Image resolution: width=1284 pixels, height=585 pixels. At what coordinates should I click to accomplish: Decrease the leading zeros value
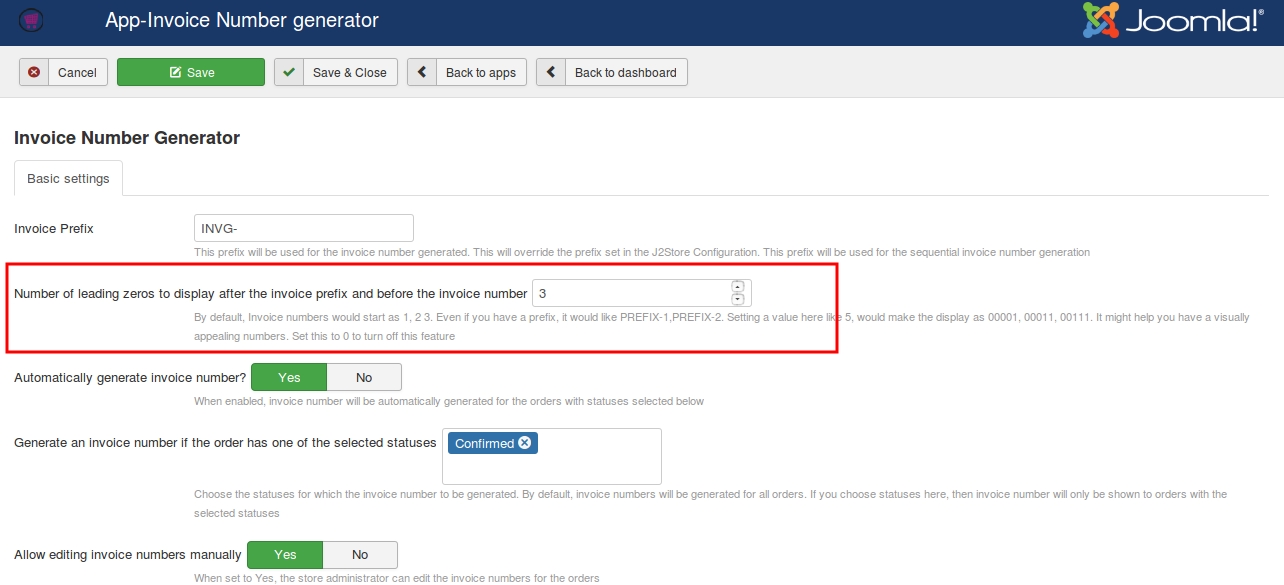click(738, 299)
